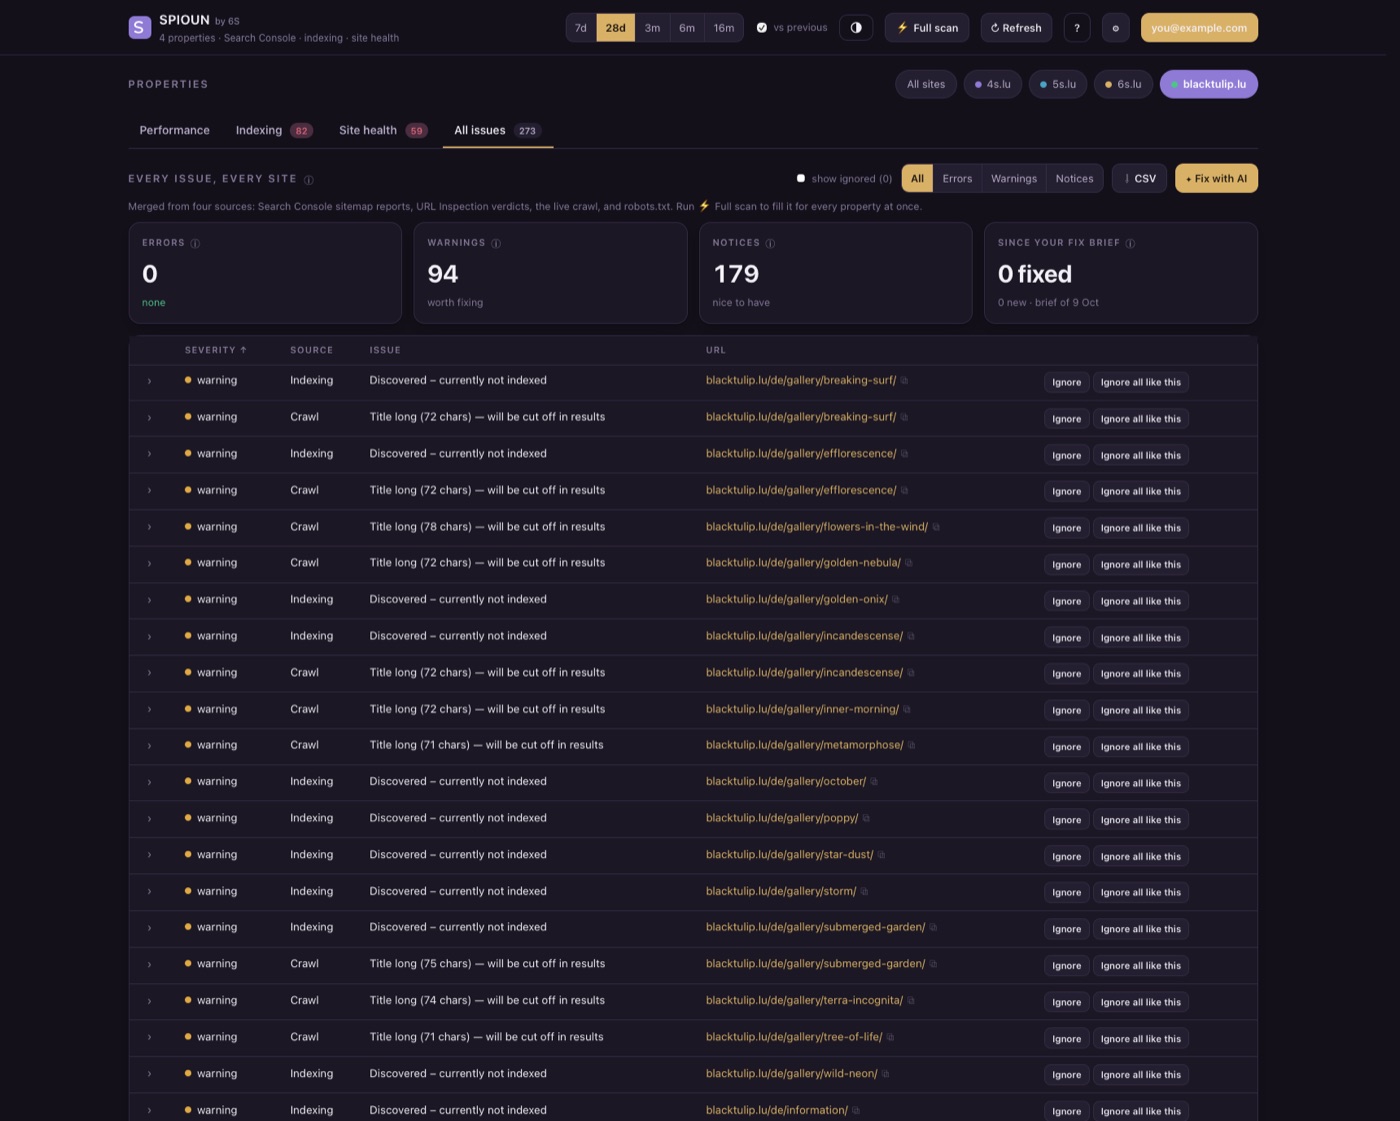Copy the october gallery URL via copy icon
Viewport: 1400px width, 1121px height.
pyautogui.click(x=874, y=782)
